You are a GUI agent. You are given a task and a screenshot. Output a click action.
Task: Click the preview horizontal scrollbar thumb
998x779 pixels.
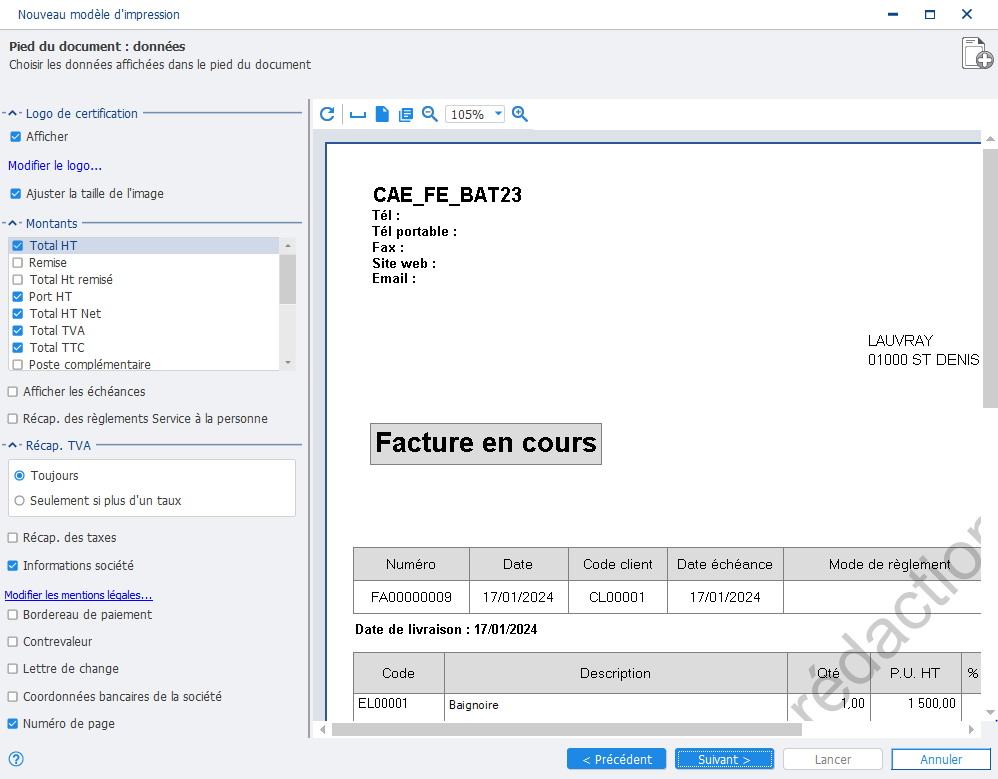(566, 729)
